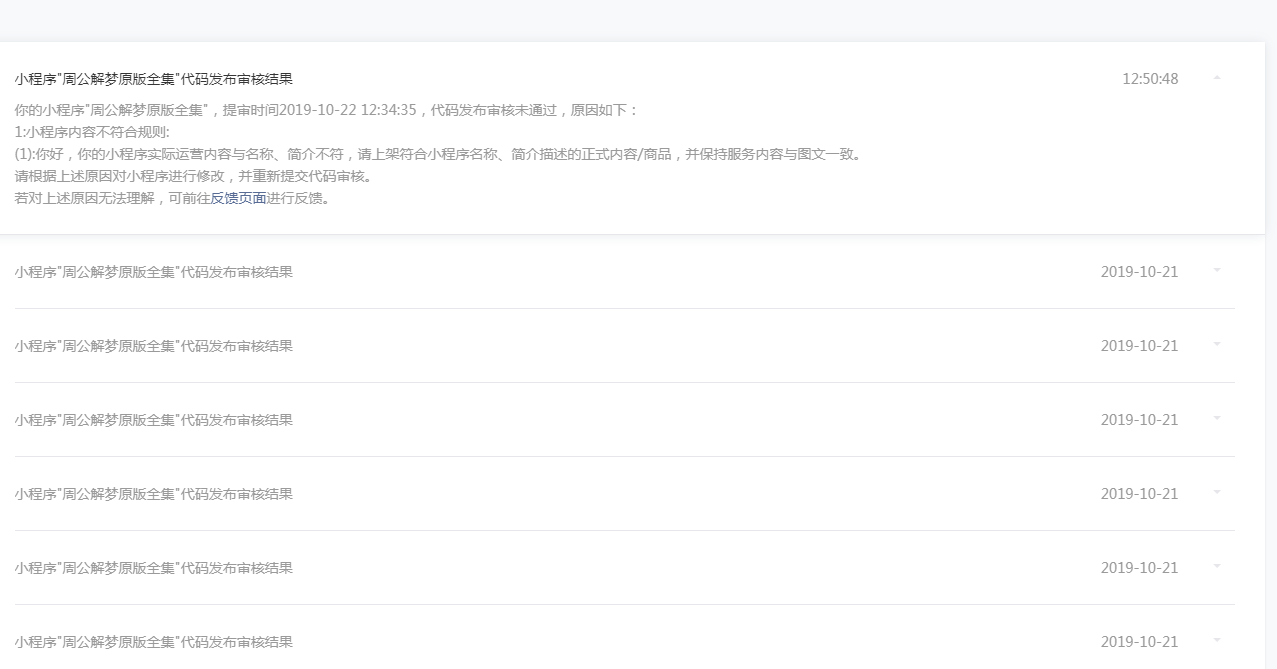Click the line containing 提审时间2019-10-22 12:34:35
The width and height of the screenshot is (1277, 669).
click(x=326, y=110)
